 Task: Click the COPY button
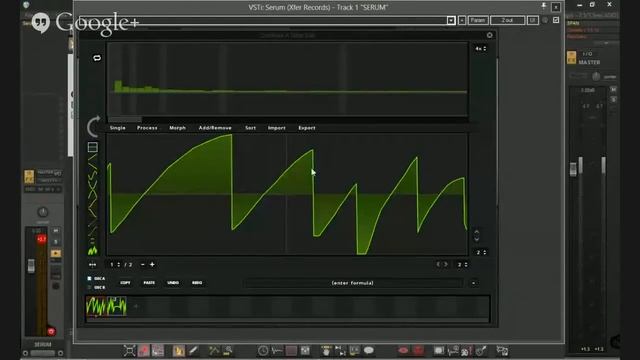125,282
